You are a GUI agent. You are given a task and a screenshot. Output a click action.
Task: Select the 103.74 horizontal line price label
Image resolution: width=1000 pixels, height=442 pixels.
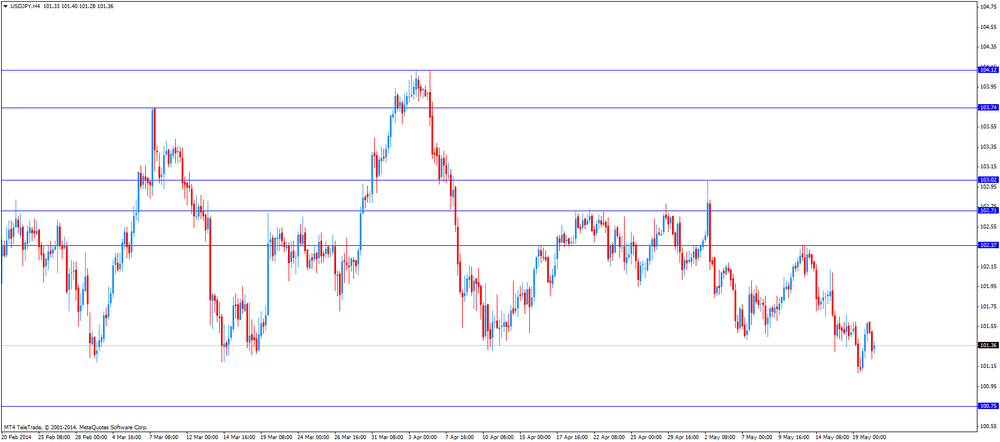pyautogui.click(x=988, y=108)
